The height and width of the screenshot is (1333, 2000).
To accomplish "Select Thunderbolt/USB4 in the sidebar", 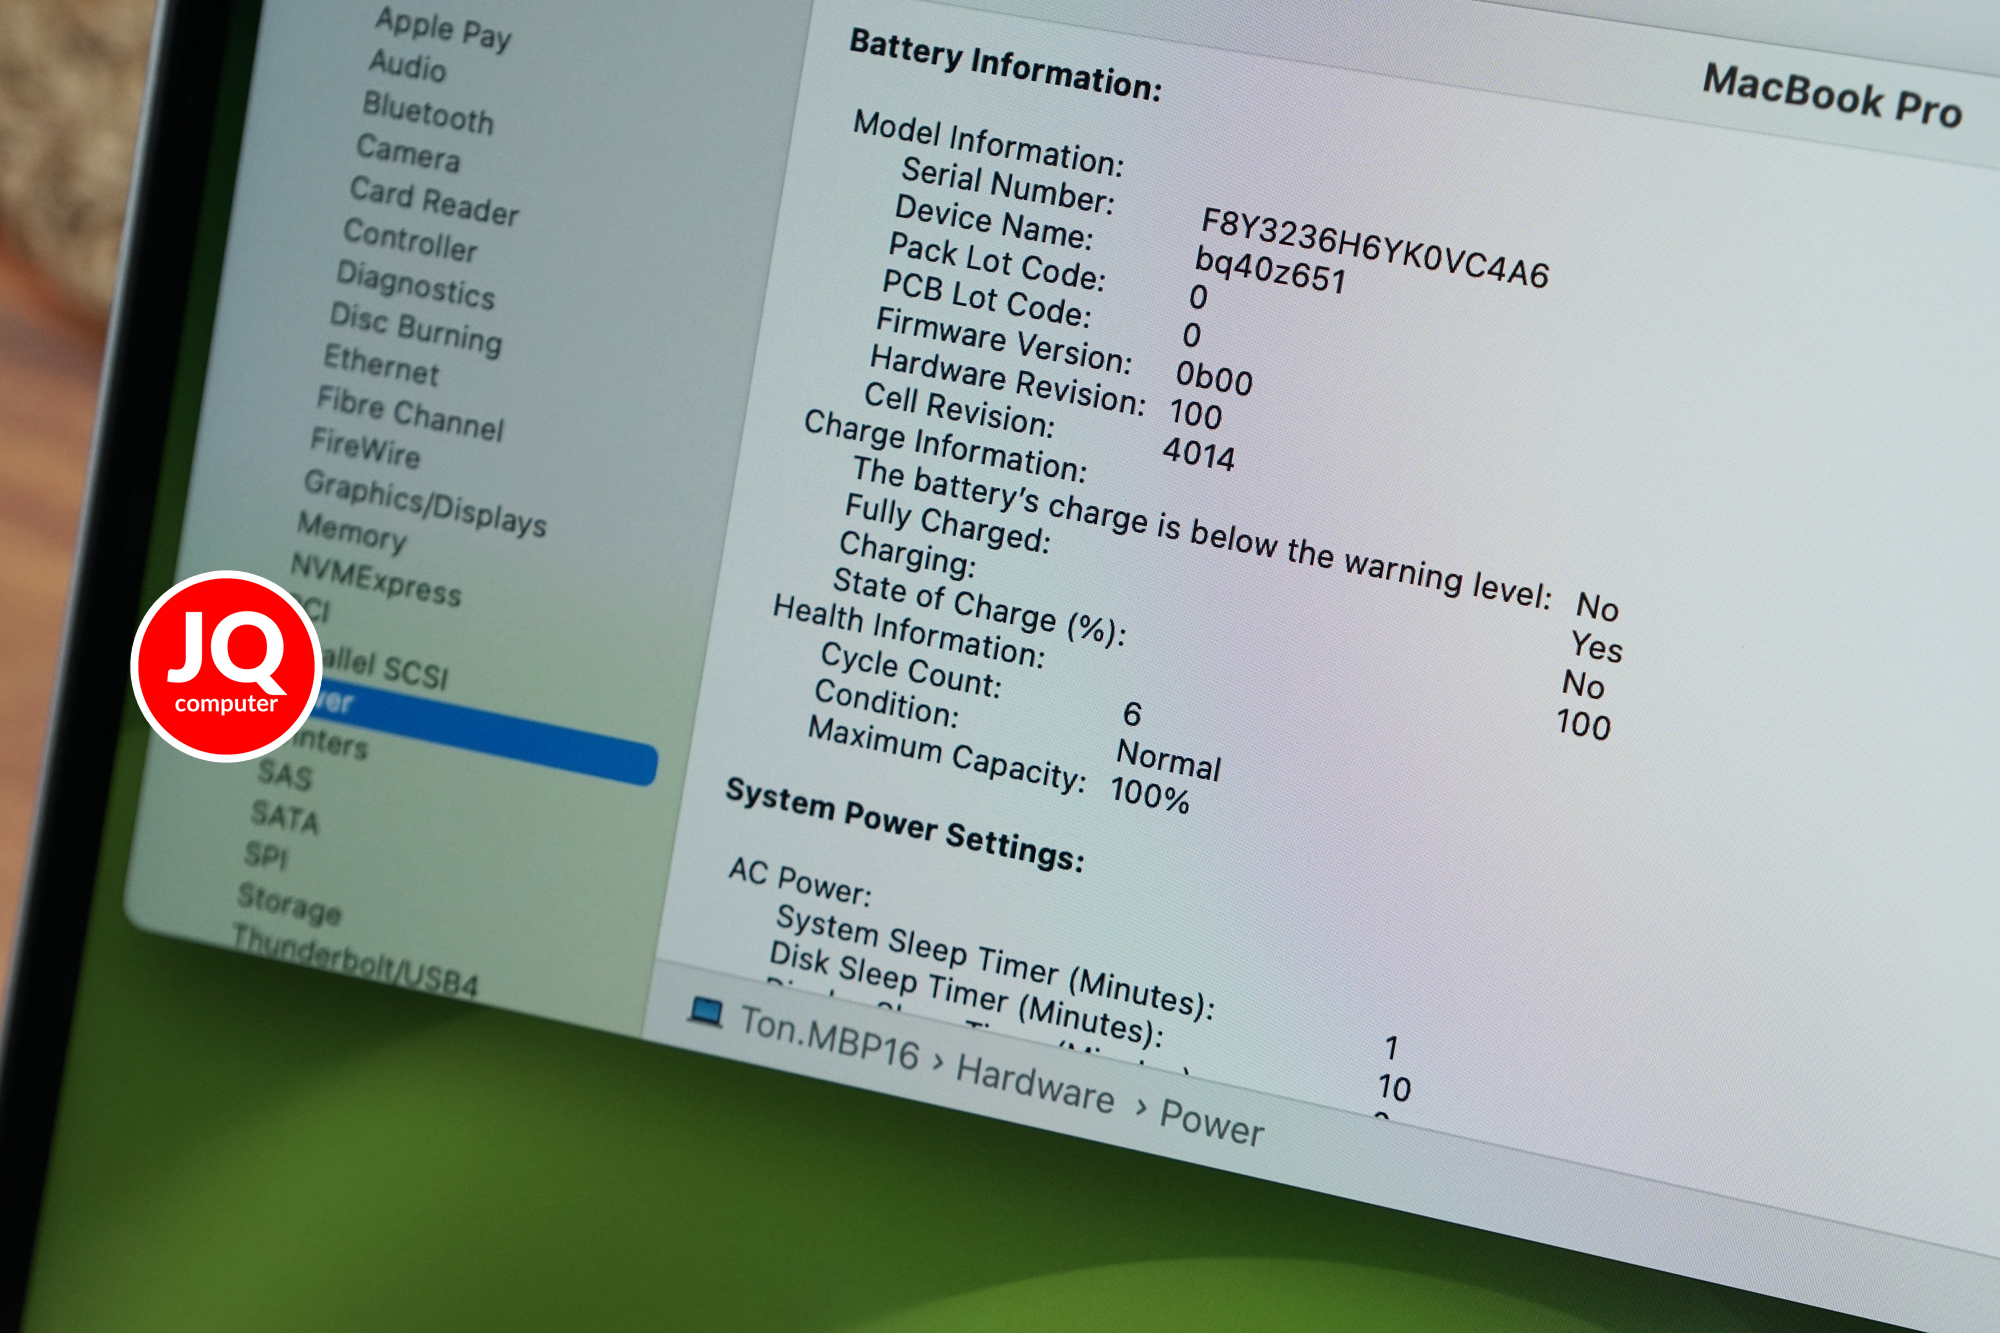I will click(x=355, y=962).
